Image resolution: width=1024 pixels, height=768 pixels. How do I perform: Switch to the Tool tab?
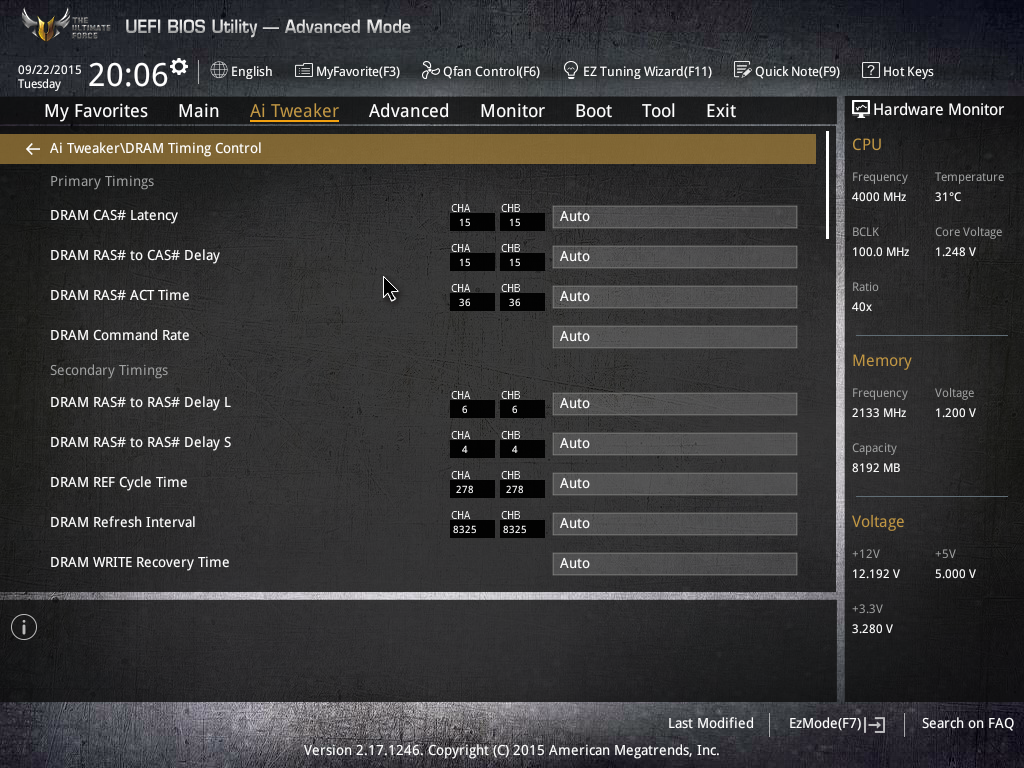click(658, 110)
